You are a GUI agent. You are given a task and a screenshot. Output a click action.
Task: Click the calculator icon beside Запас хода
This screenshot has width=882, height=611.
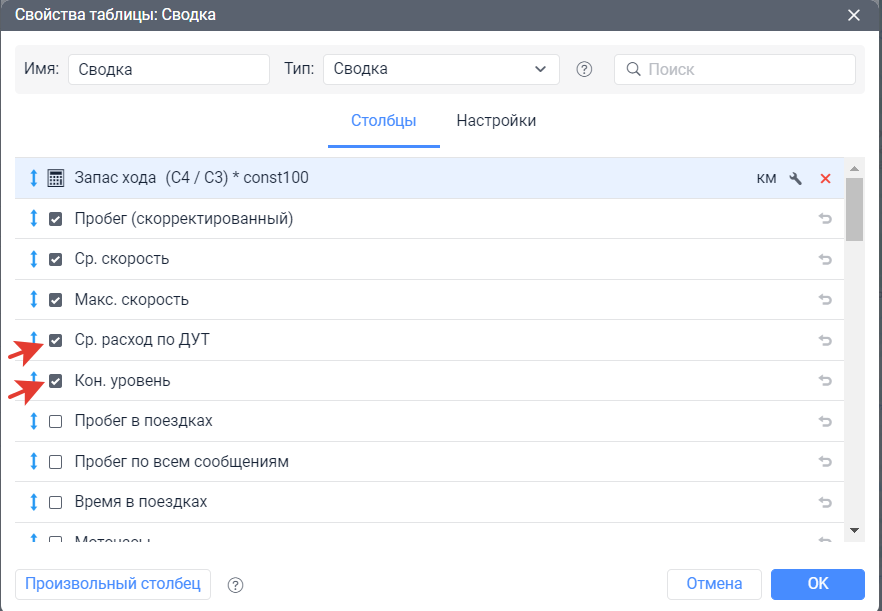[56, 178]
